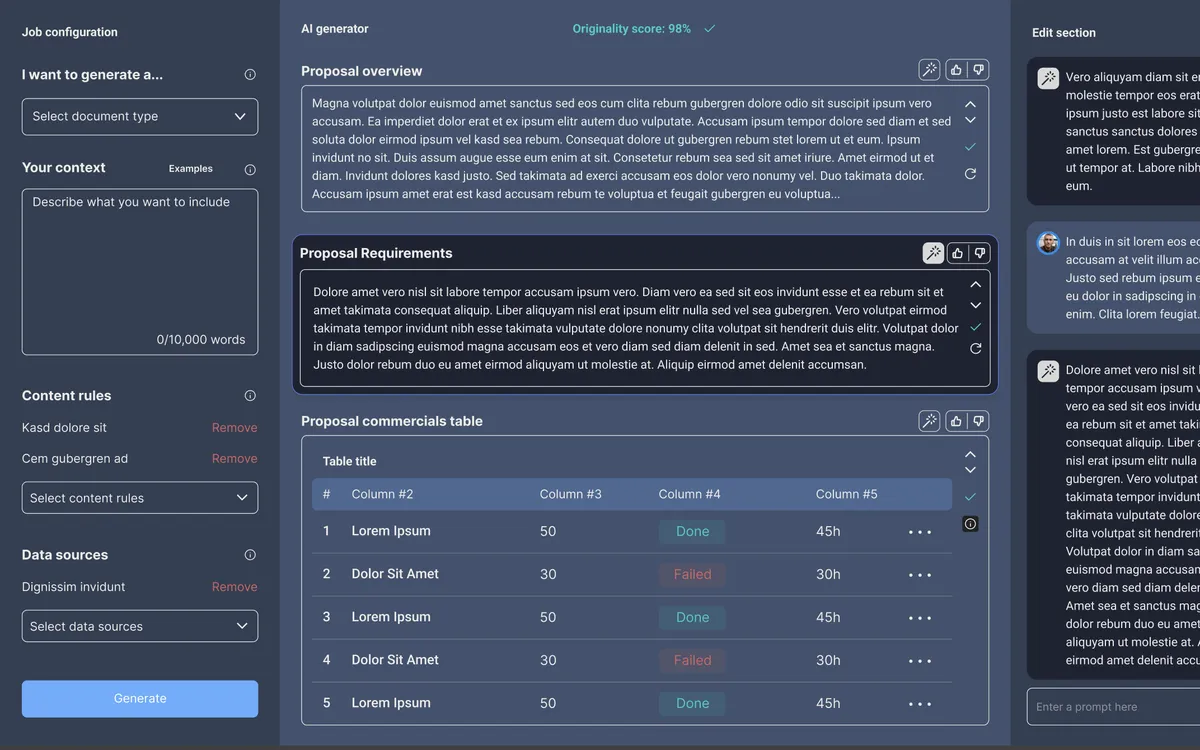
Task: Open info icon next to Content rules
Action: coord(250,396)
